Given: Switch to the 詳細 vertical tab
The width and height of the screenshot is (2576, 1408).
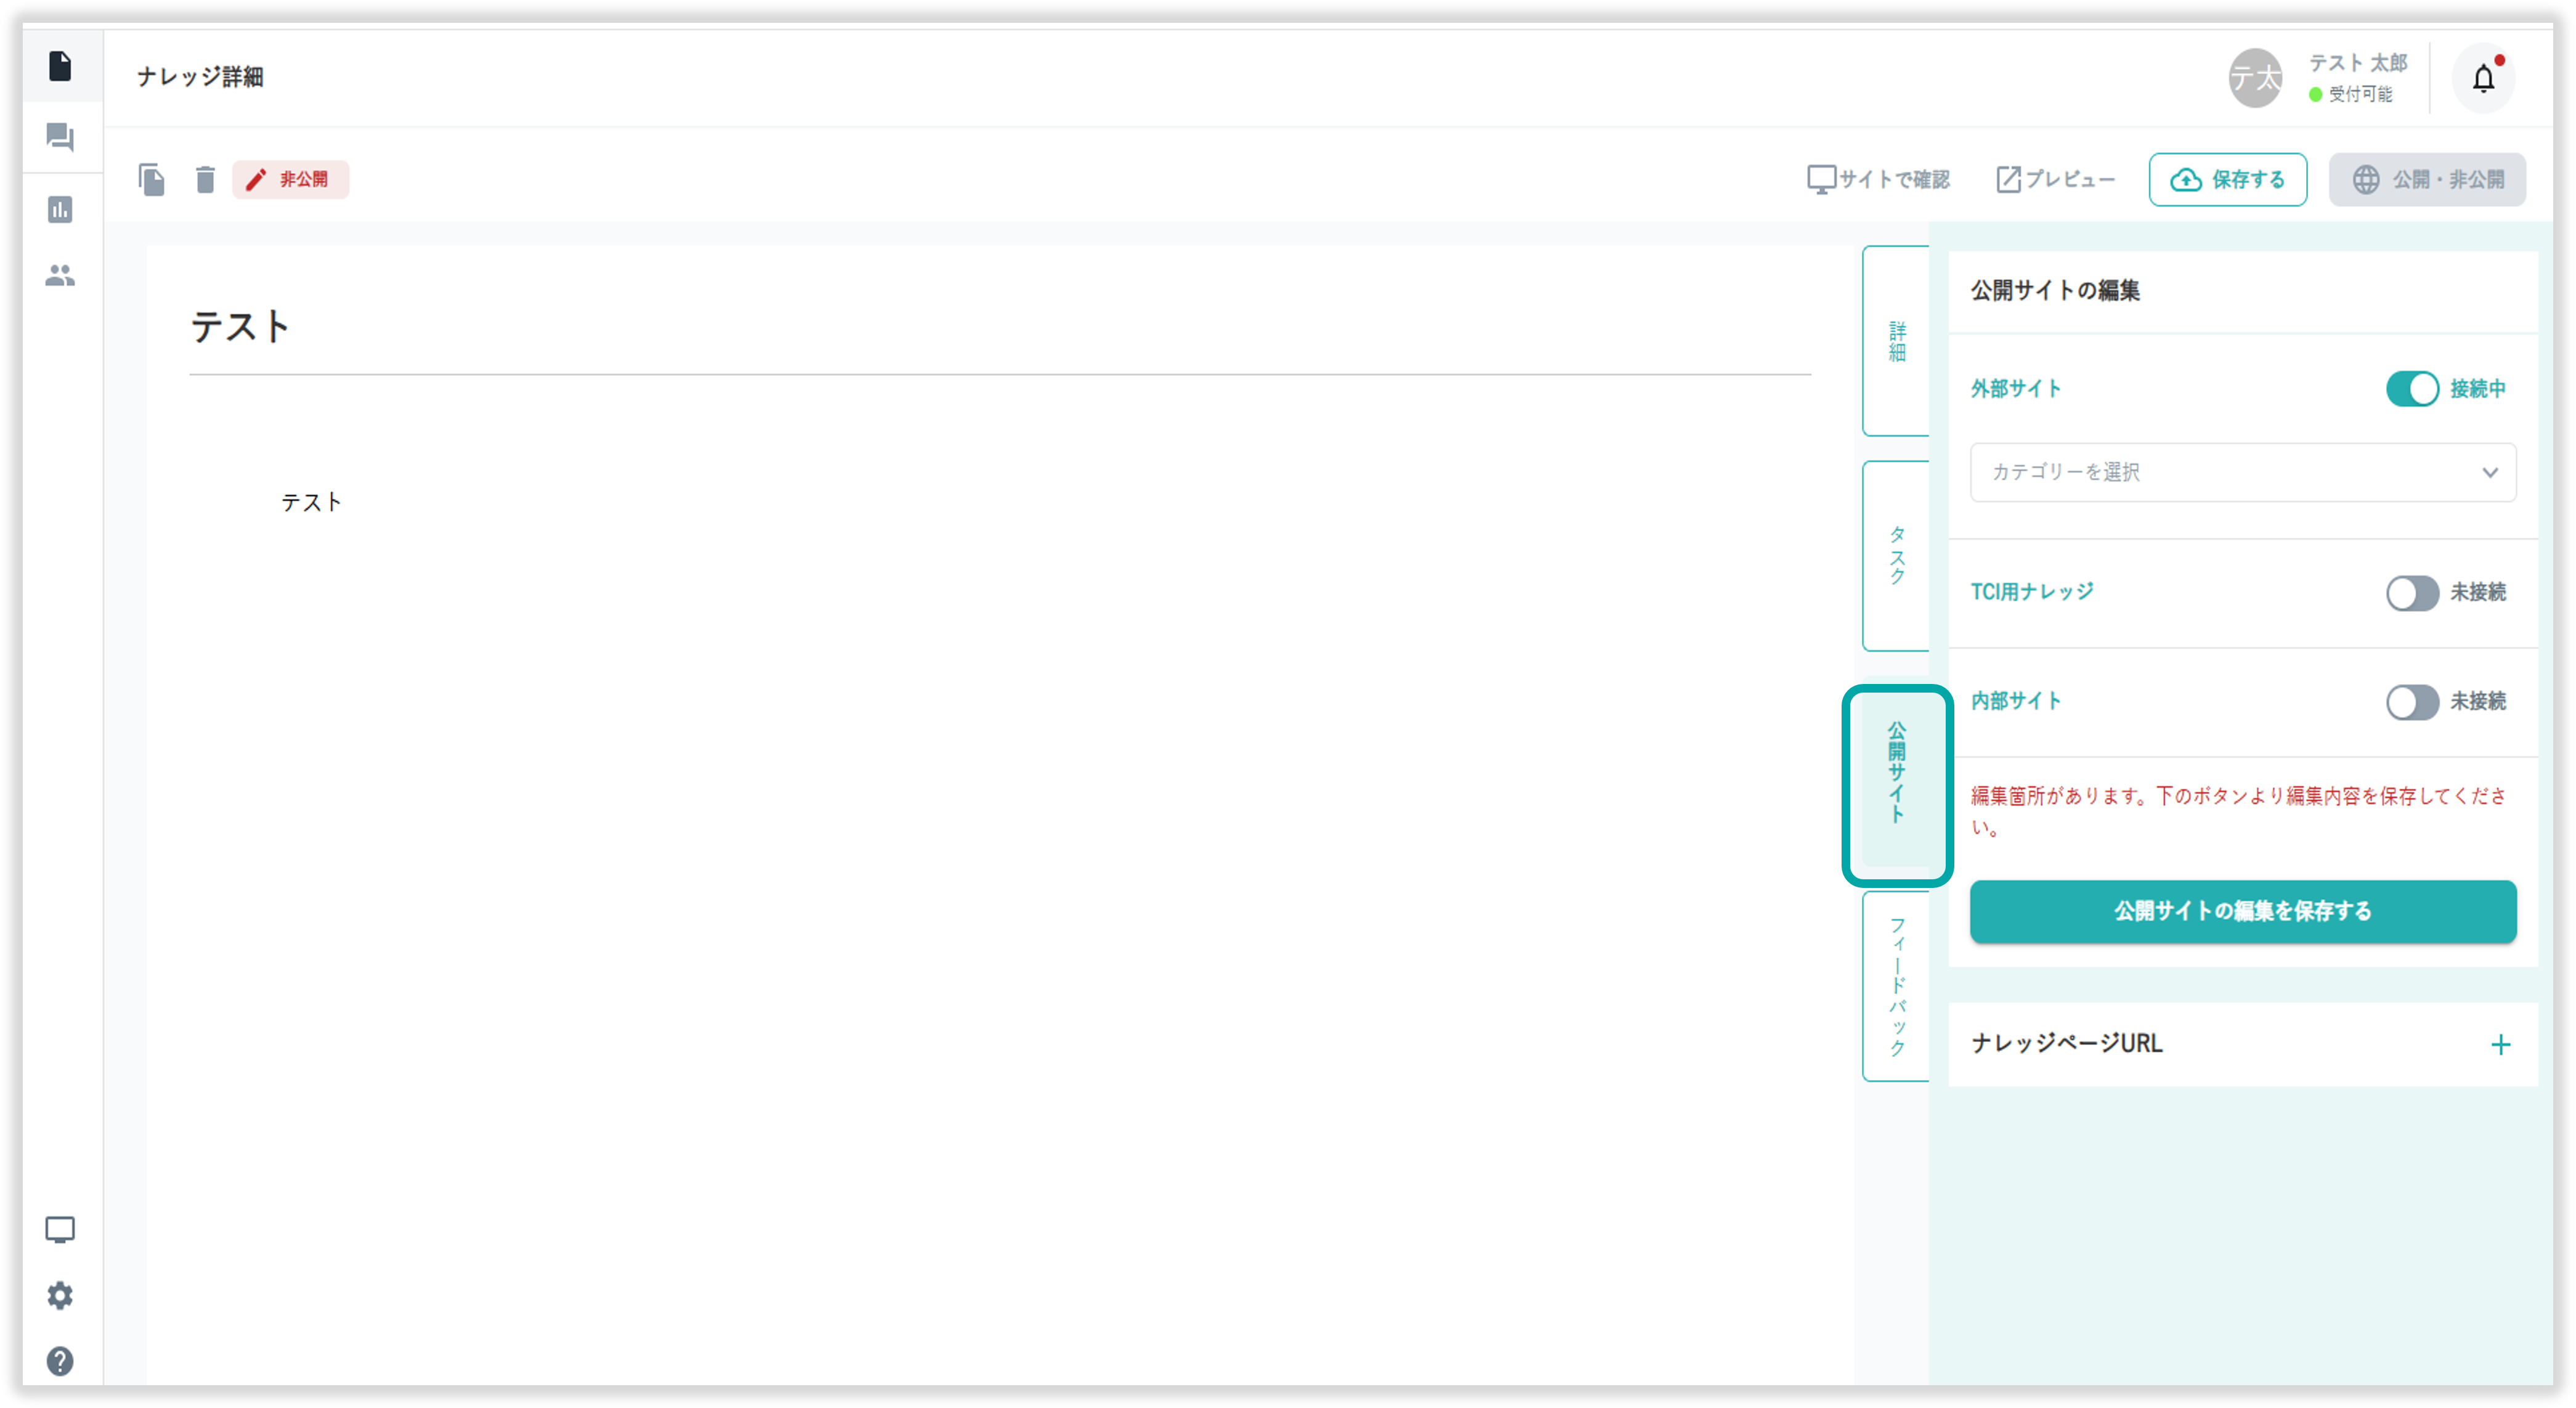Looking at the screenshot, I should 1896,341.
